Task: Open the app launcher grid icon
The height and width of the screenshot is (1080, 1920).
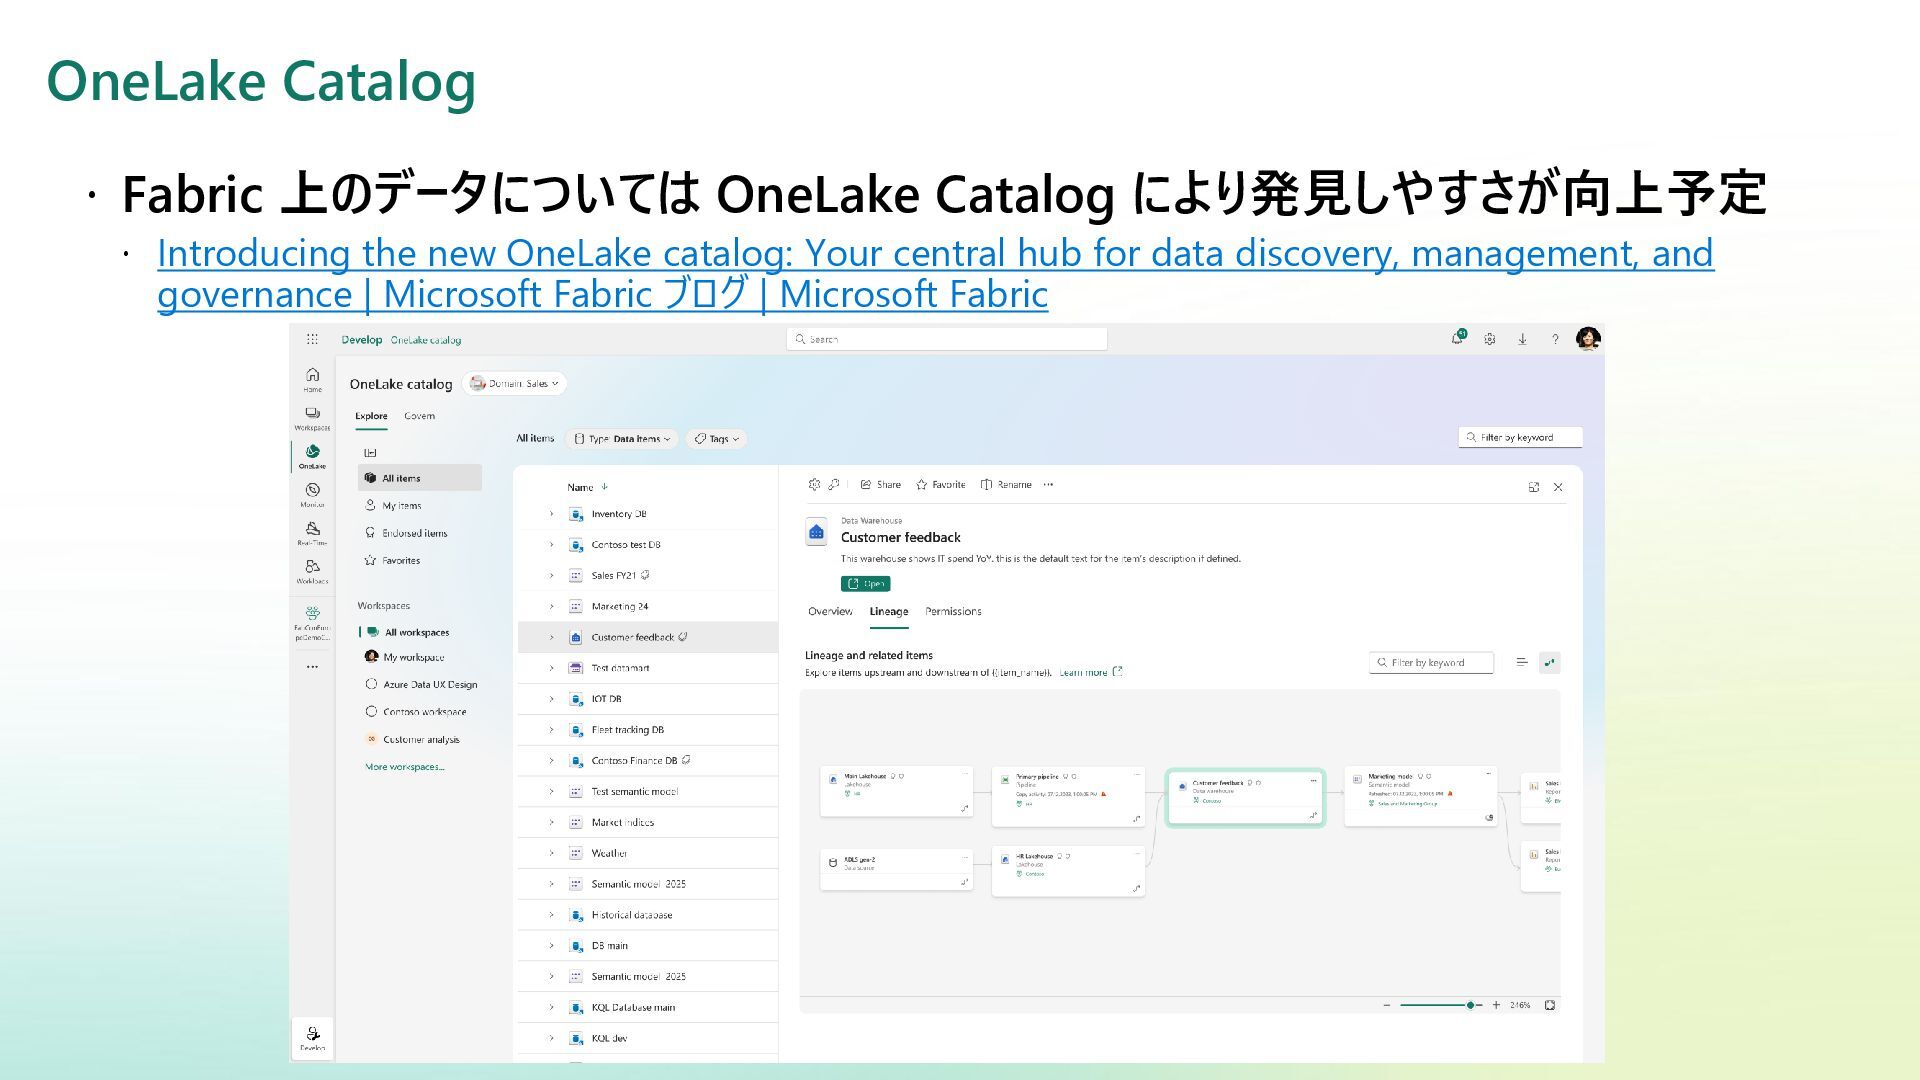Action: click(312, 340)
